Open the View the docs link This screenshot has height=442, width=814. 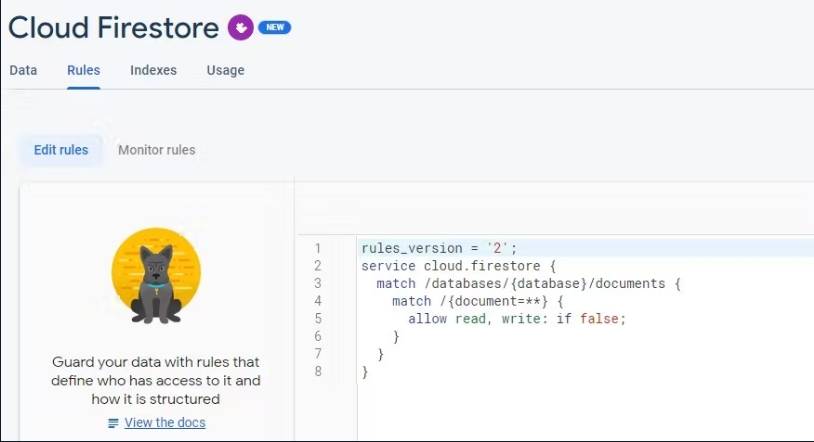[165, 423]
